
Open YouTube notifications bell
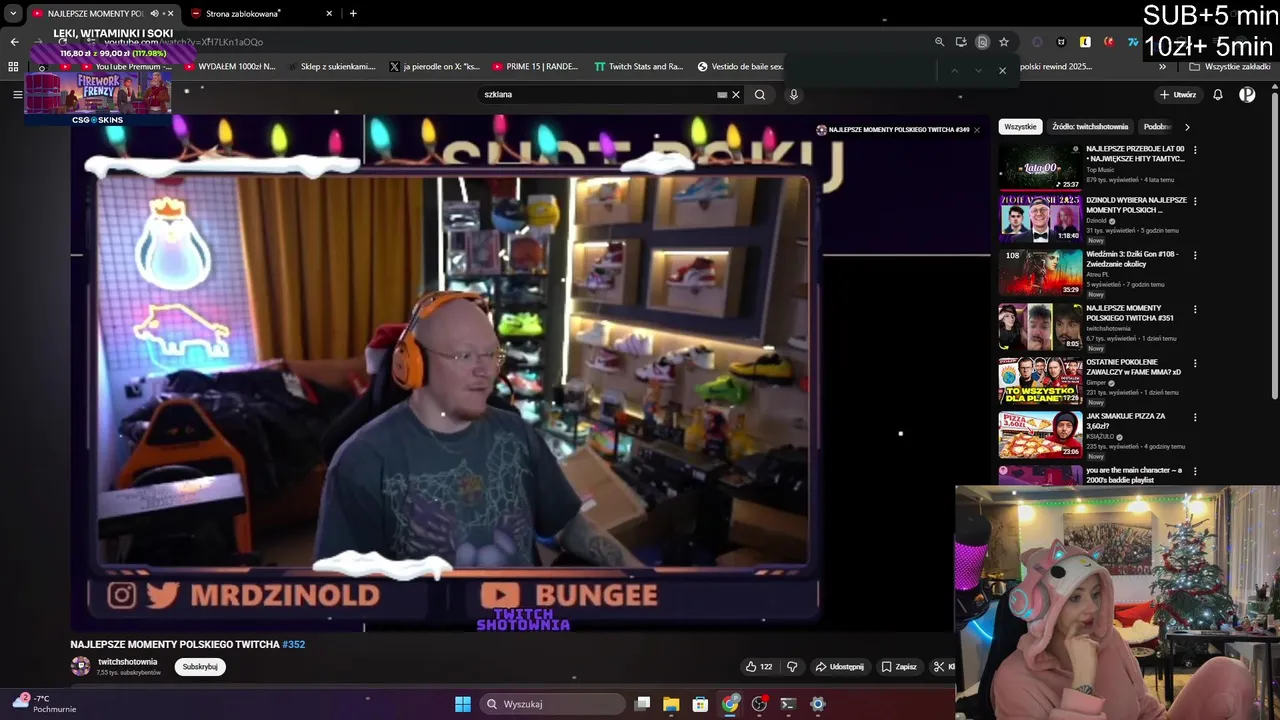click(1218, 95)
